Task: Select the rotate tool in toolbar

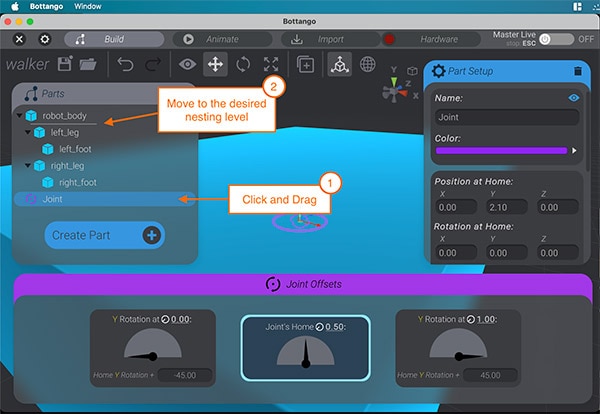Action: pyautogui.click(x=243, y=64)
